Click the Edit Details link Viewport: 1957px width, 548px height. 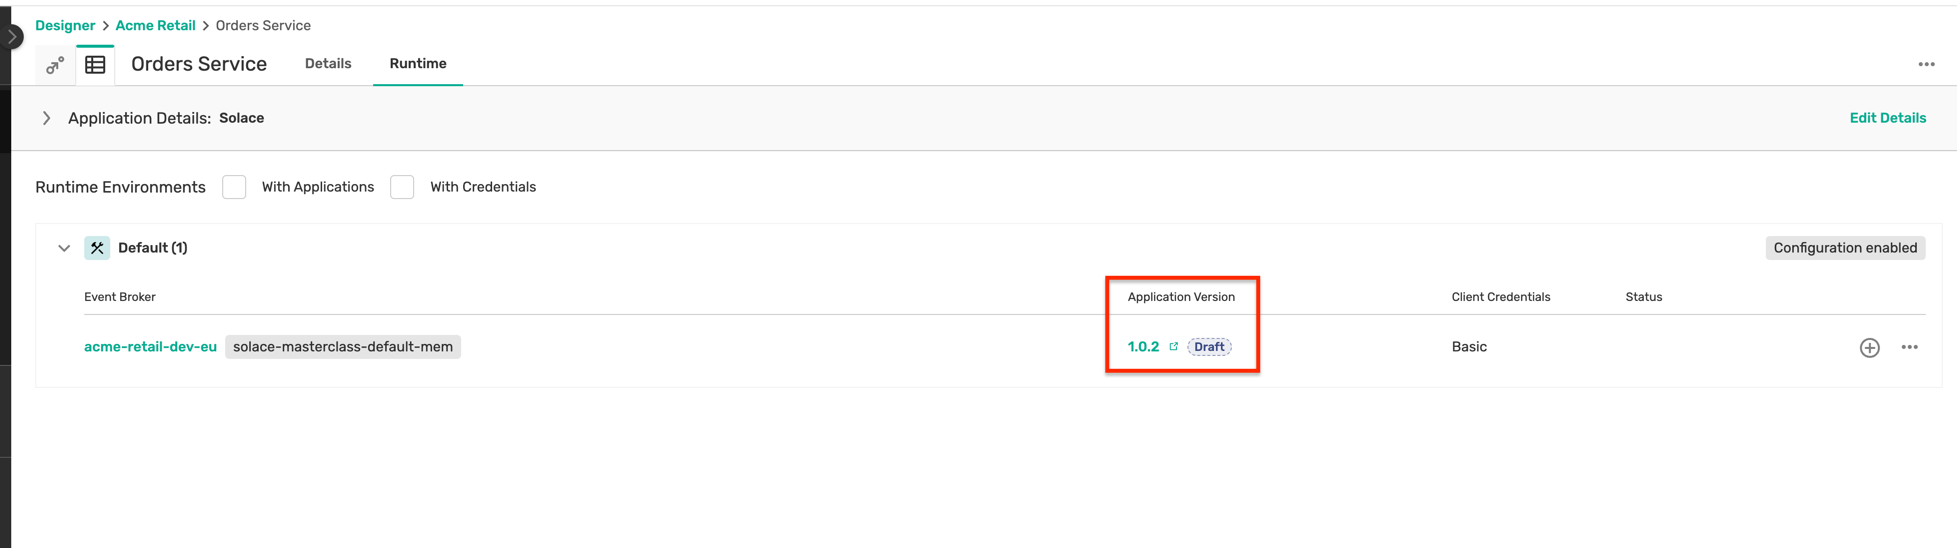[x=1887, y=118]
